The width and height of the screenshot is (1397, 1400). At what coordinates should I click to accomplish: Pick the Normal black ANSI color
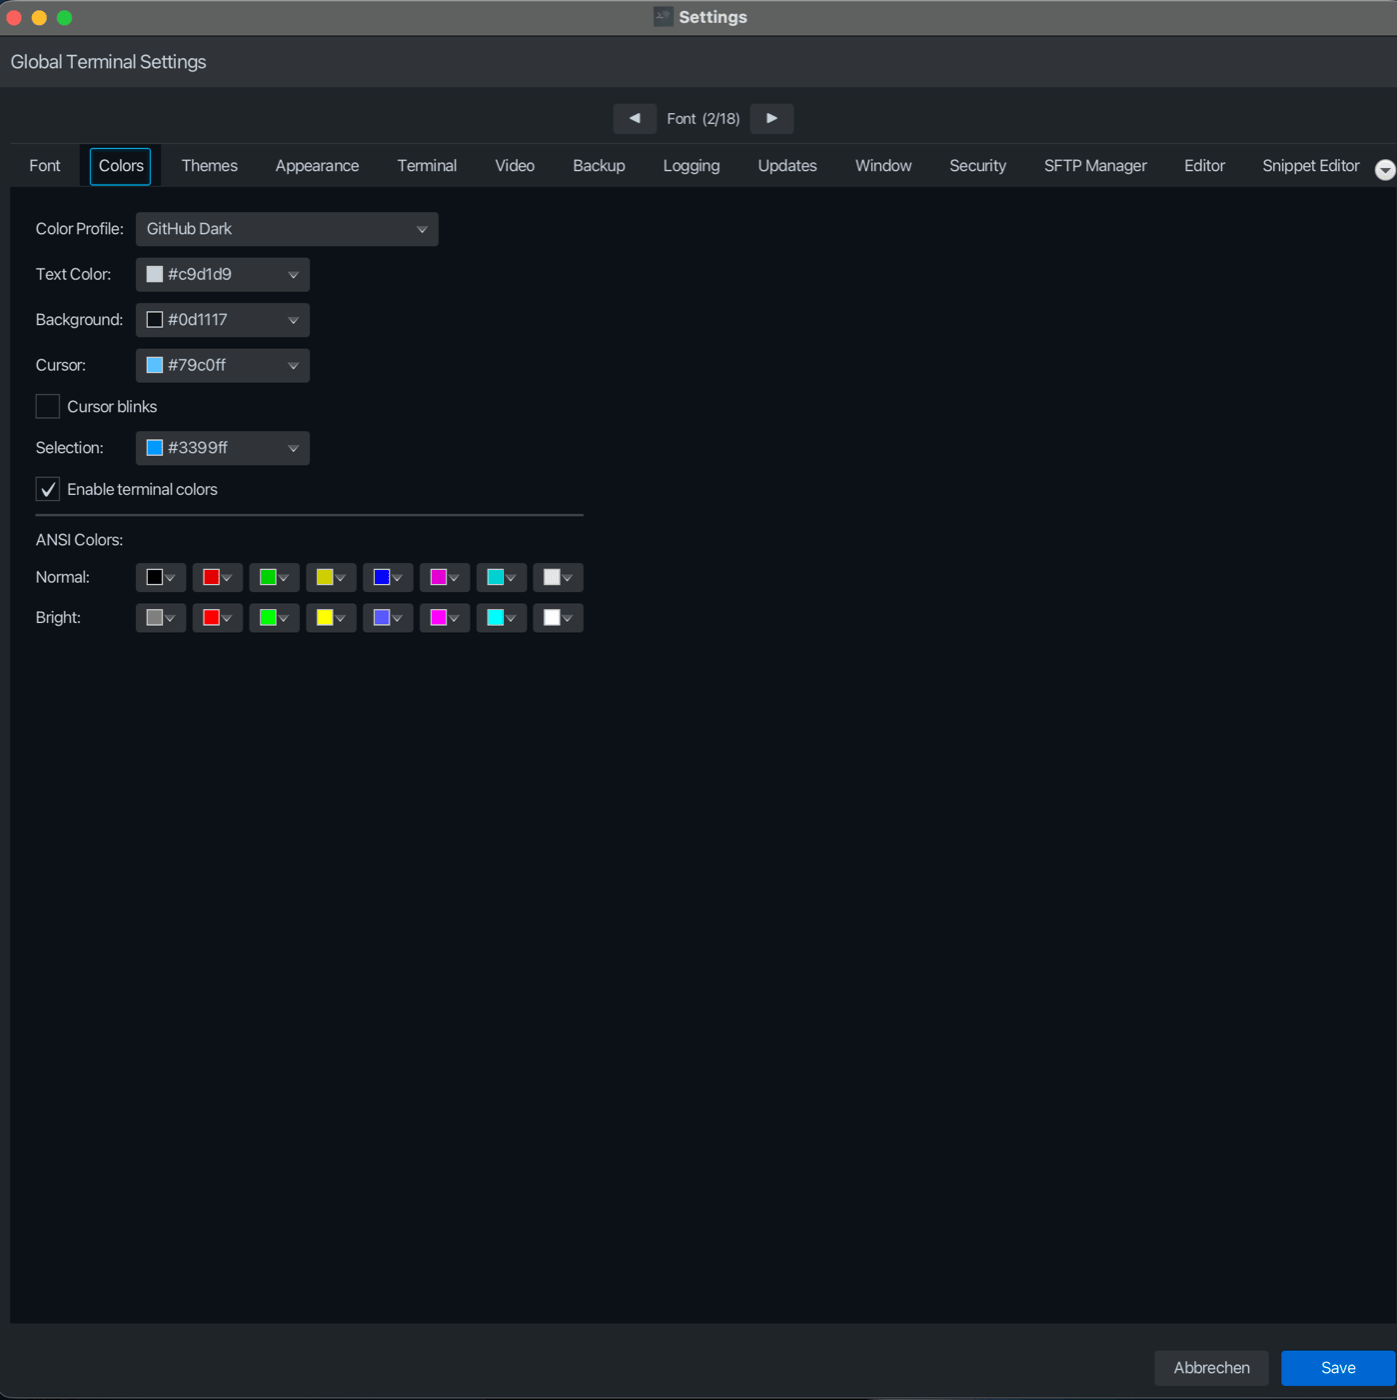[x=161, y=577]
